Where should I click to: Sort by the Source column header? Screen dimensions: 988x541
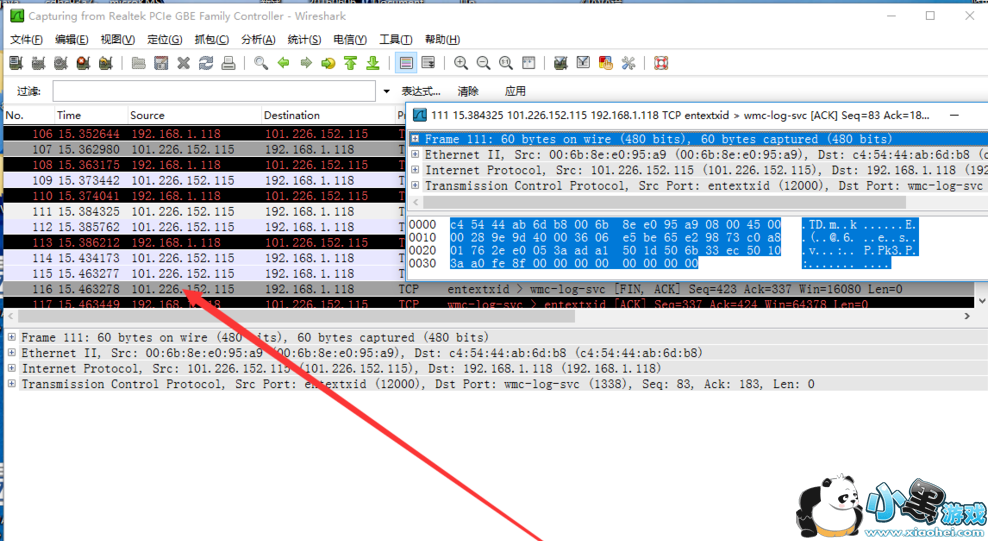point(195,115)
